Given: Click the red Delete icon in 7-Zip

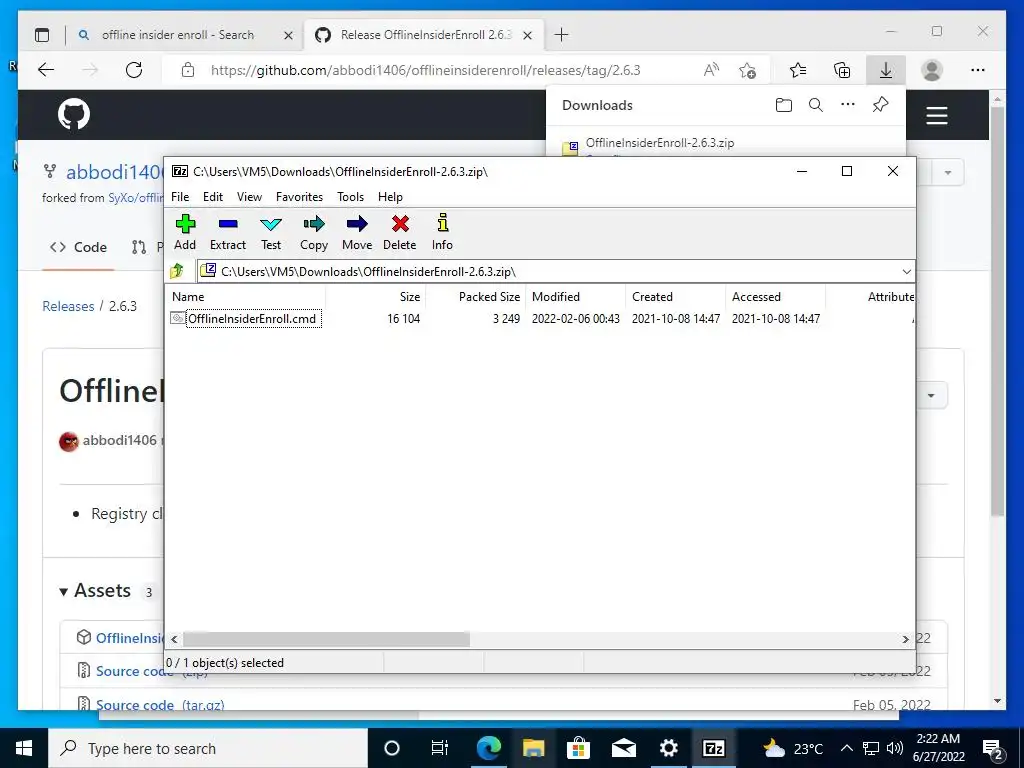Looking at the screenshot, I should click(x=400, y=232).
